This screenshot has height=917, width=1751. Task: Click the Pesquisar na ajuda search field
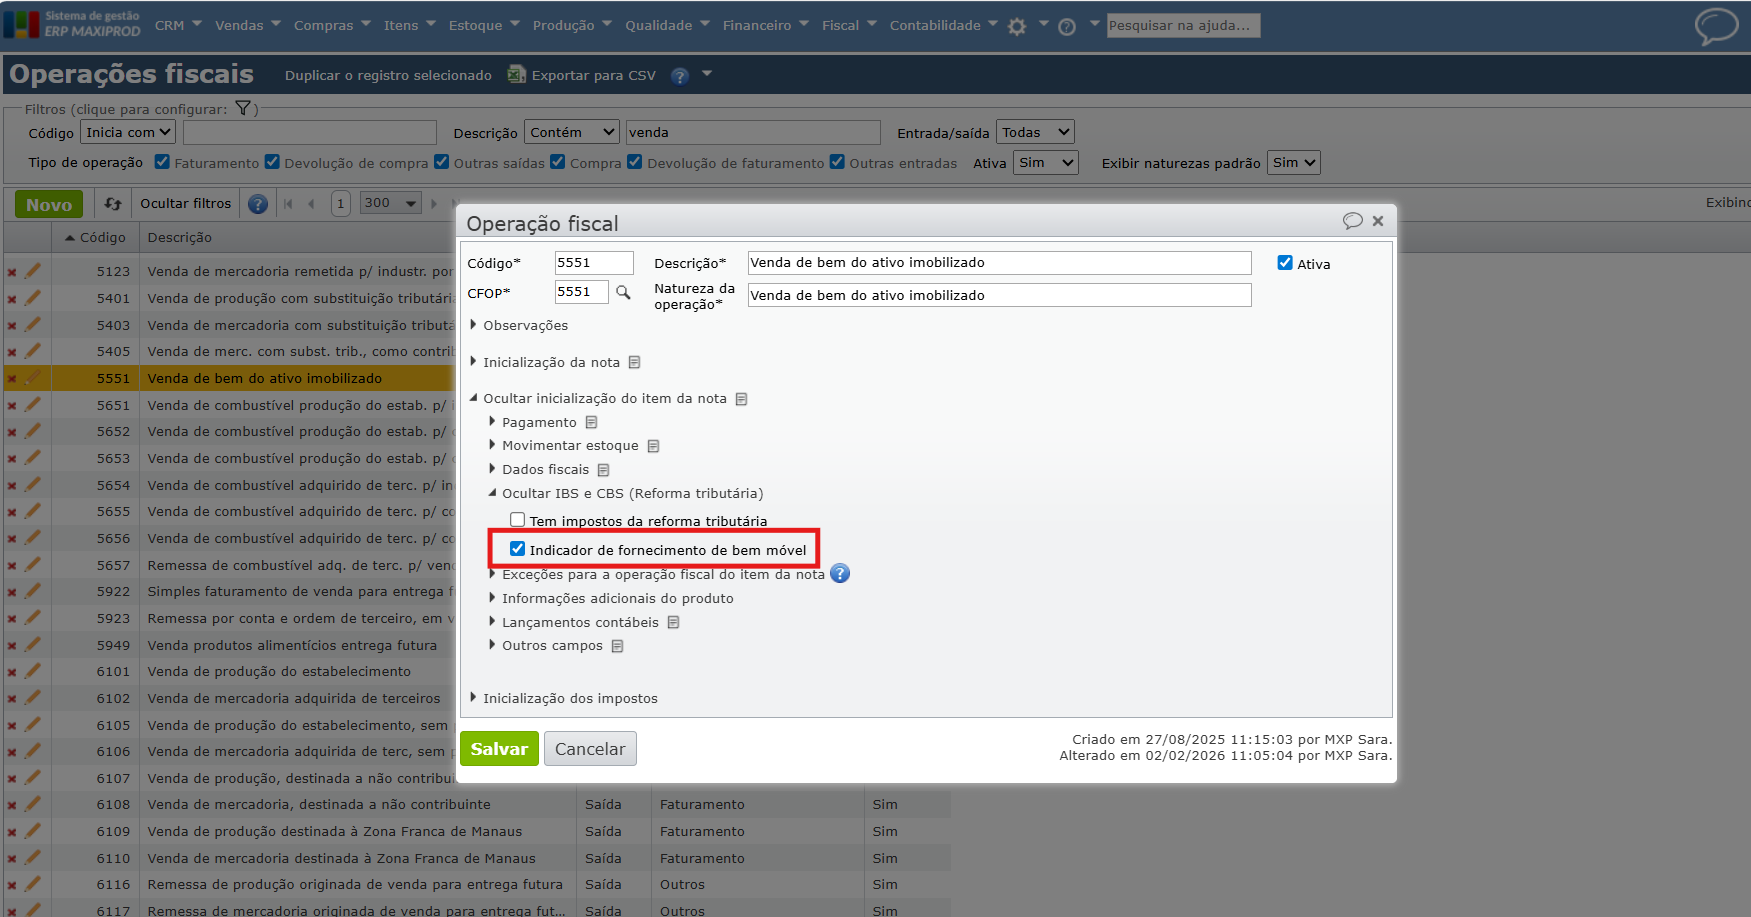coord(1183,26)
